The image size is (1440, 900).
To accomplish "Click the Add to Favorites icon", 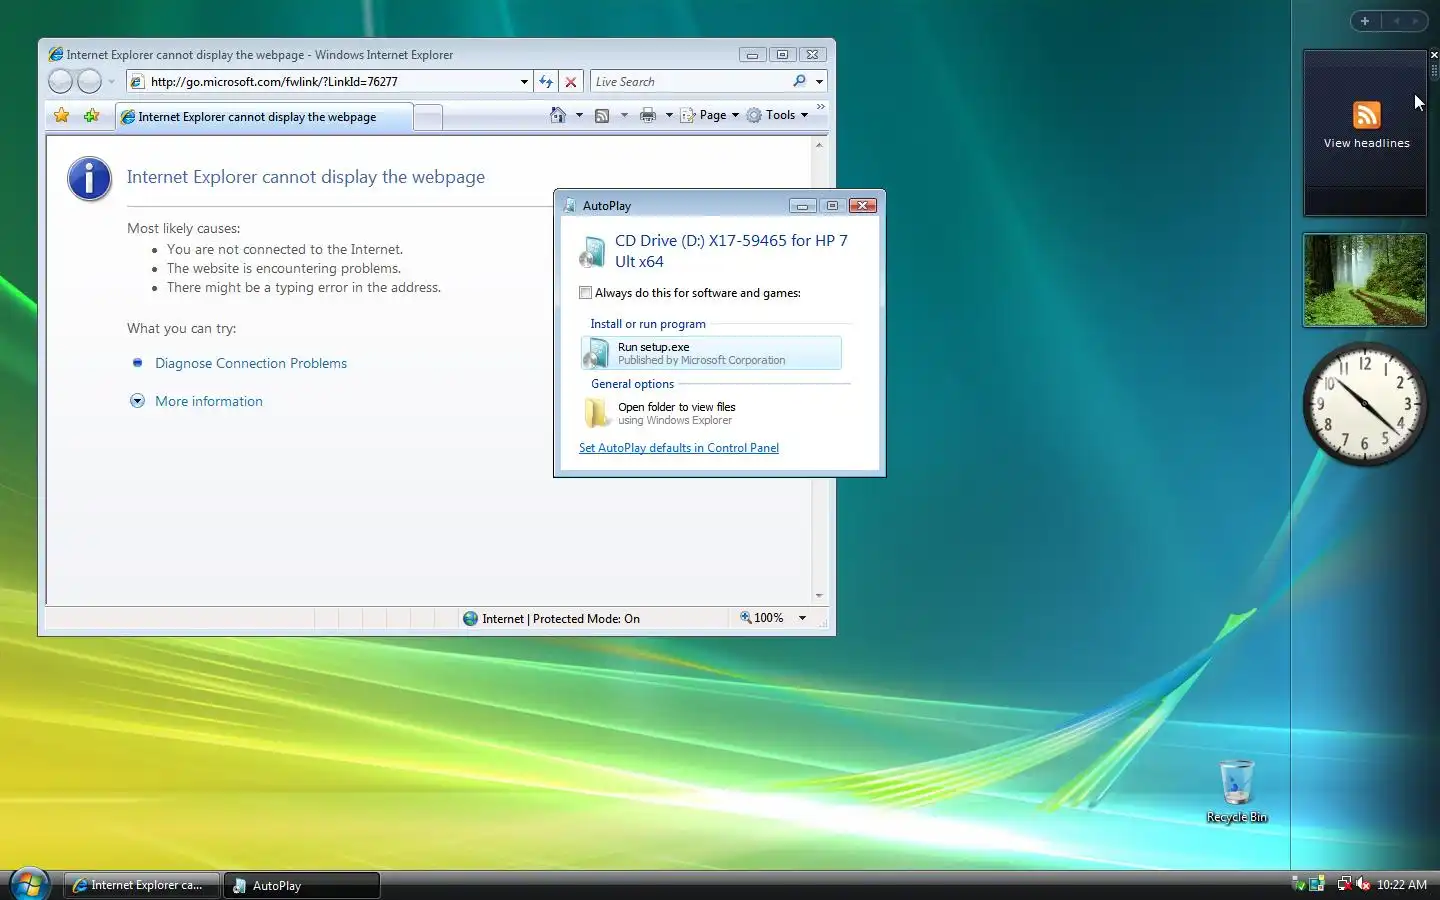I will pos(92,116).
